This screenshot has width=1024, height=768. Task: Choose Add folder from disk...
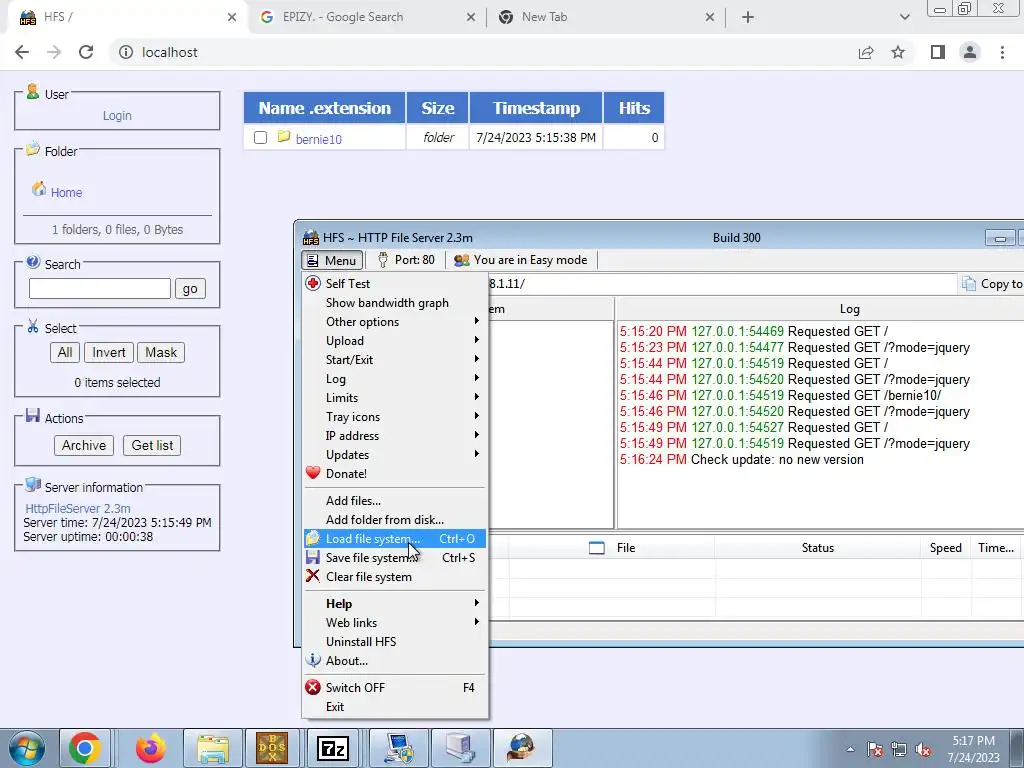click(394, 520)
